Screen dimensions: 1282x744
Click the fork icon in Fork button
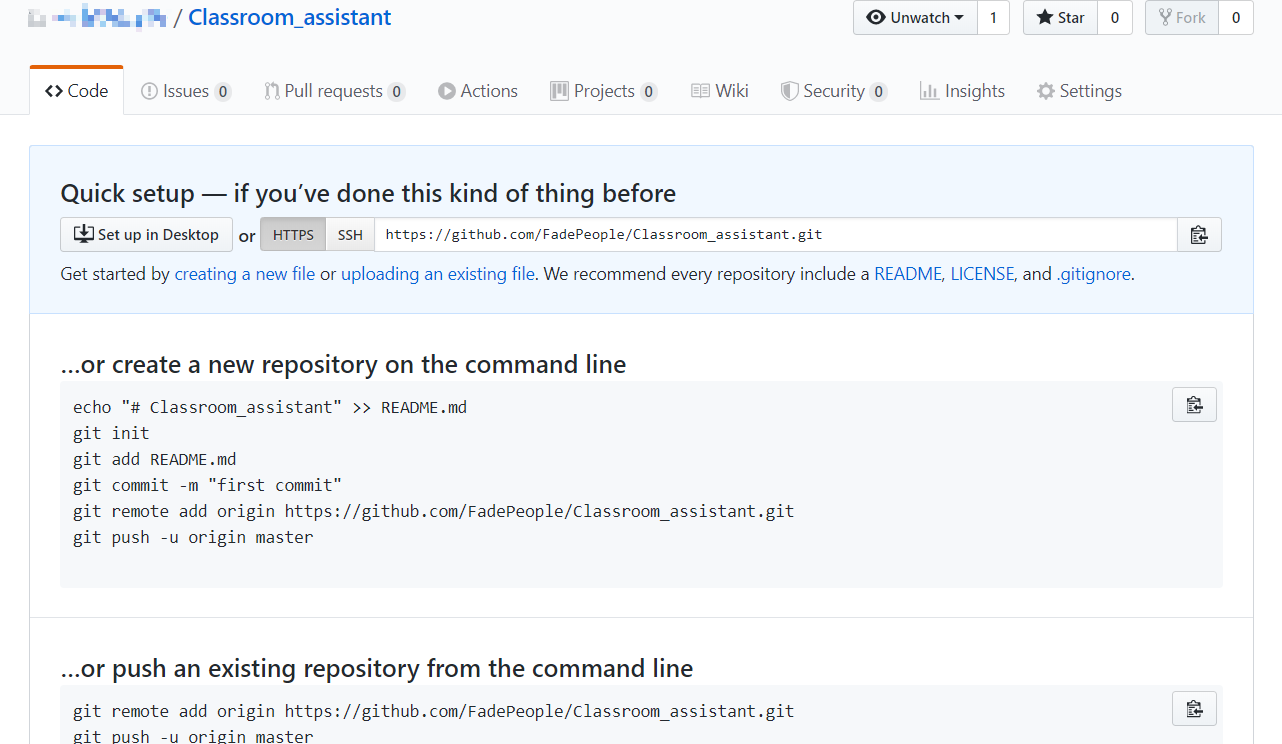1165,18
